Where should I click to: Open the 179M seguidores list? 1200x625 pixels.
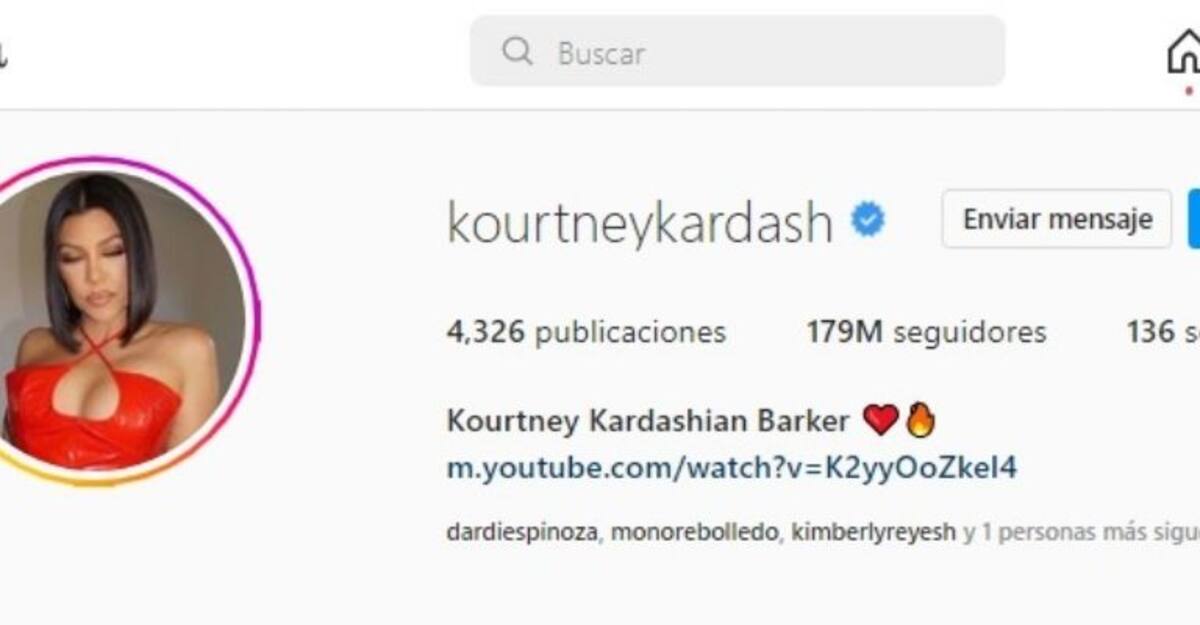click(x=926, y=332)
